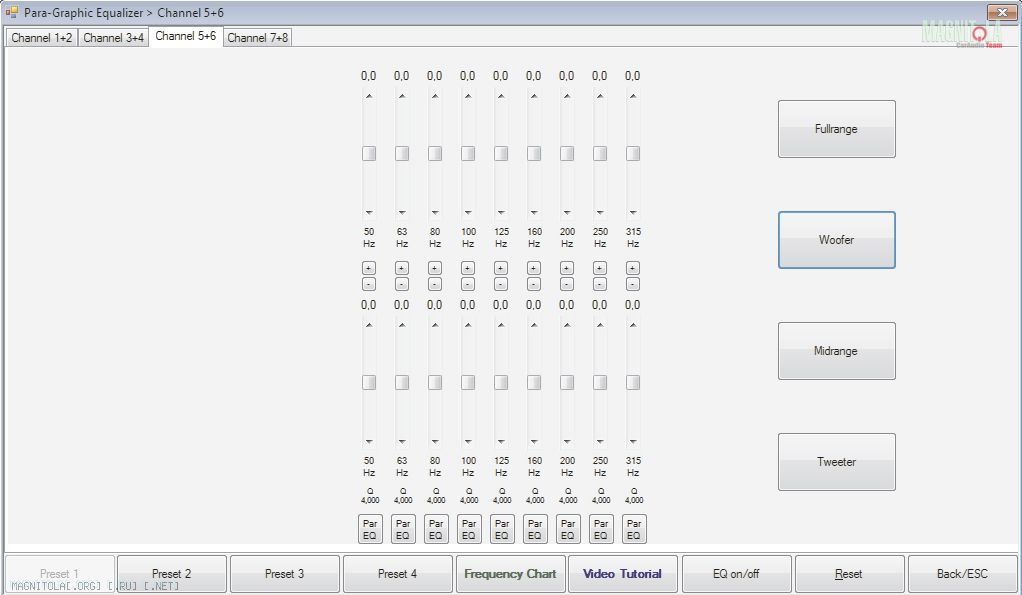The width and height of the screenshot is (1022, 595).
Task: Click the window icon in the title bar
Action: click(12, 12)
